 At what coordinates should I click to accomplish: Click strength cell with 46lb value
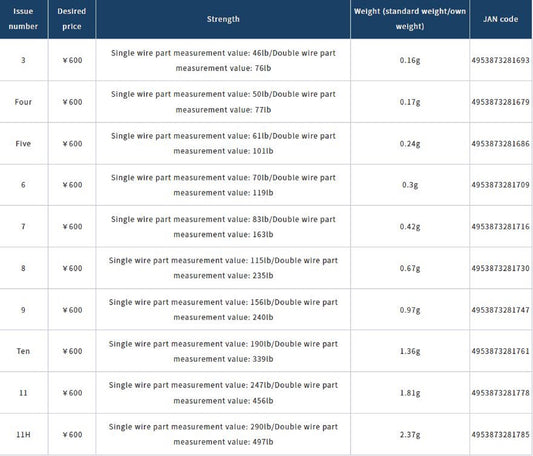(223, 60)
